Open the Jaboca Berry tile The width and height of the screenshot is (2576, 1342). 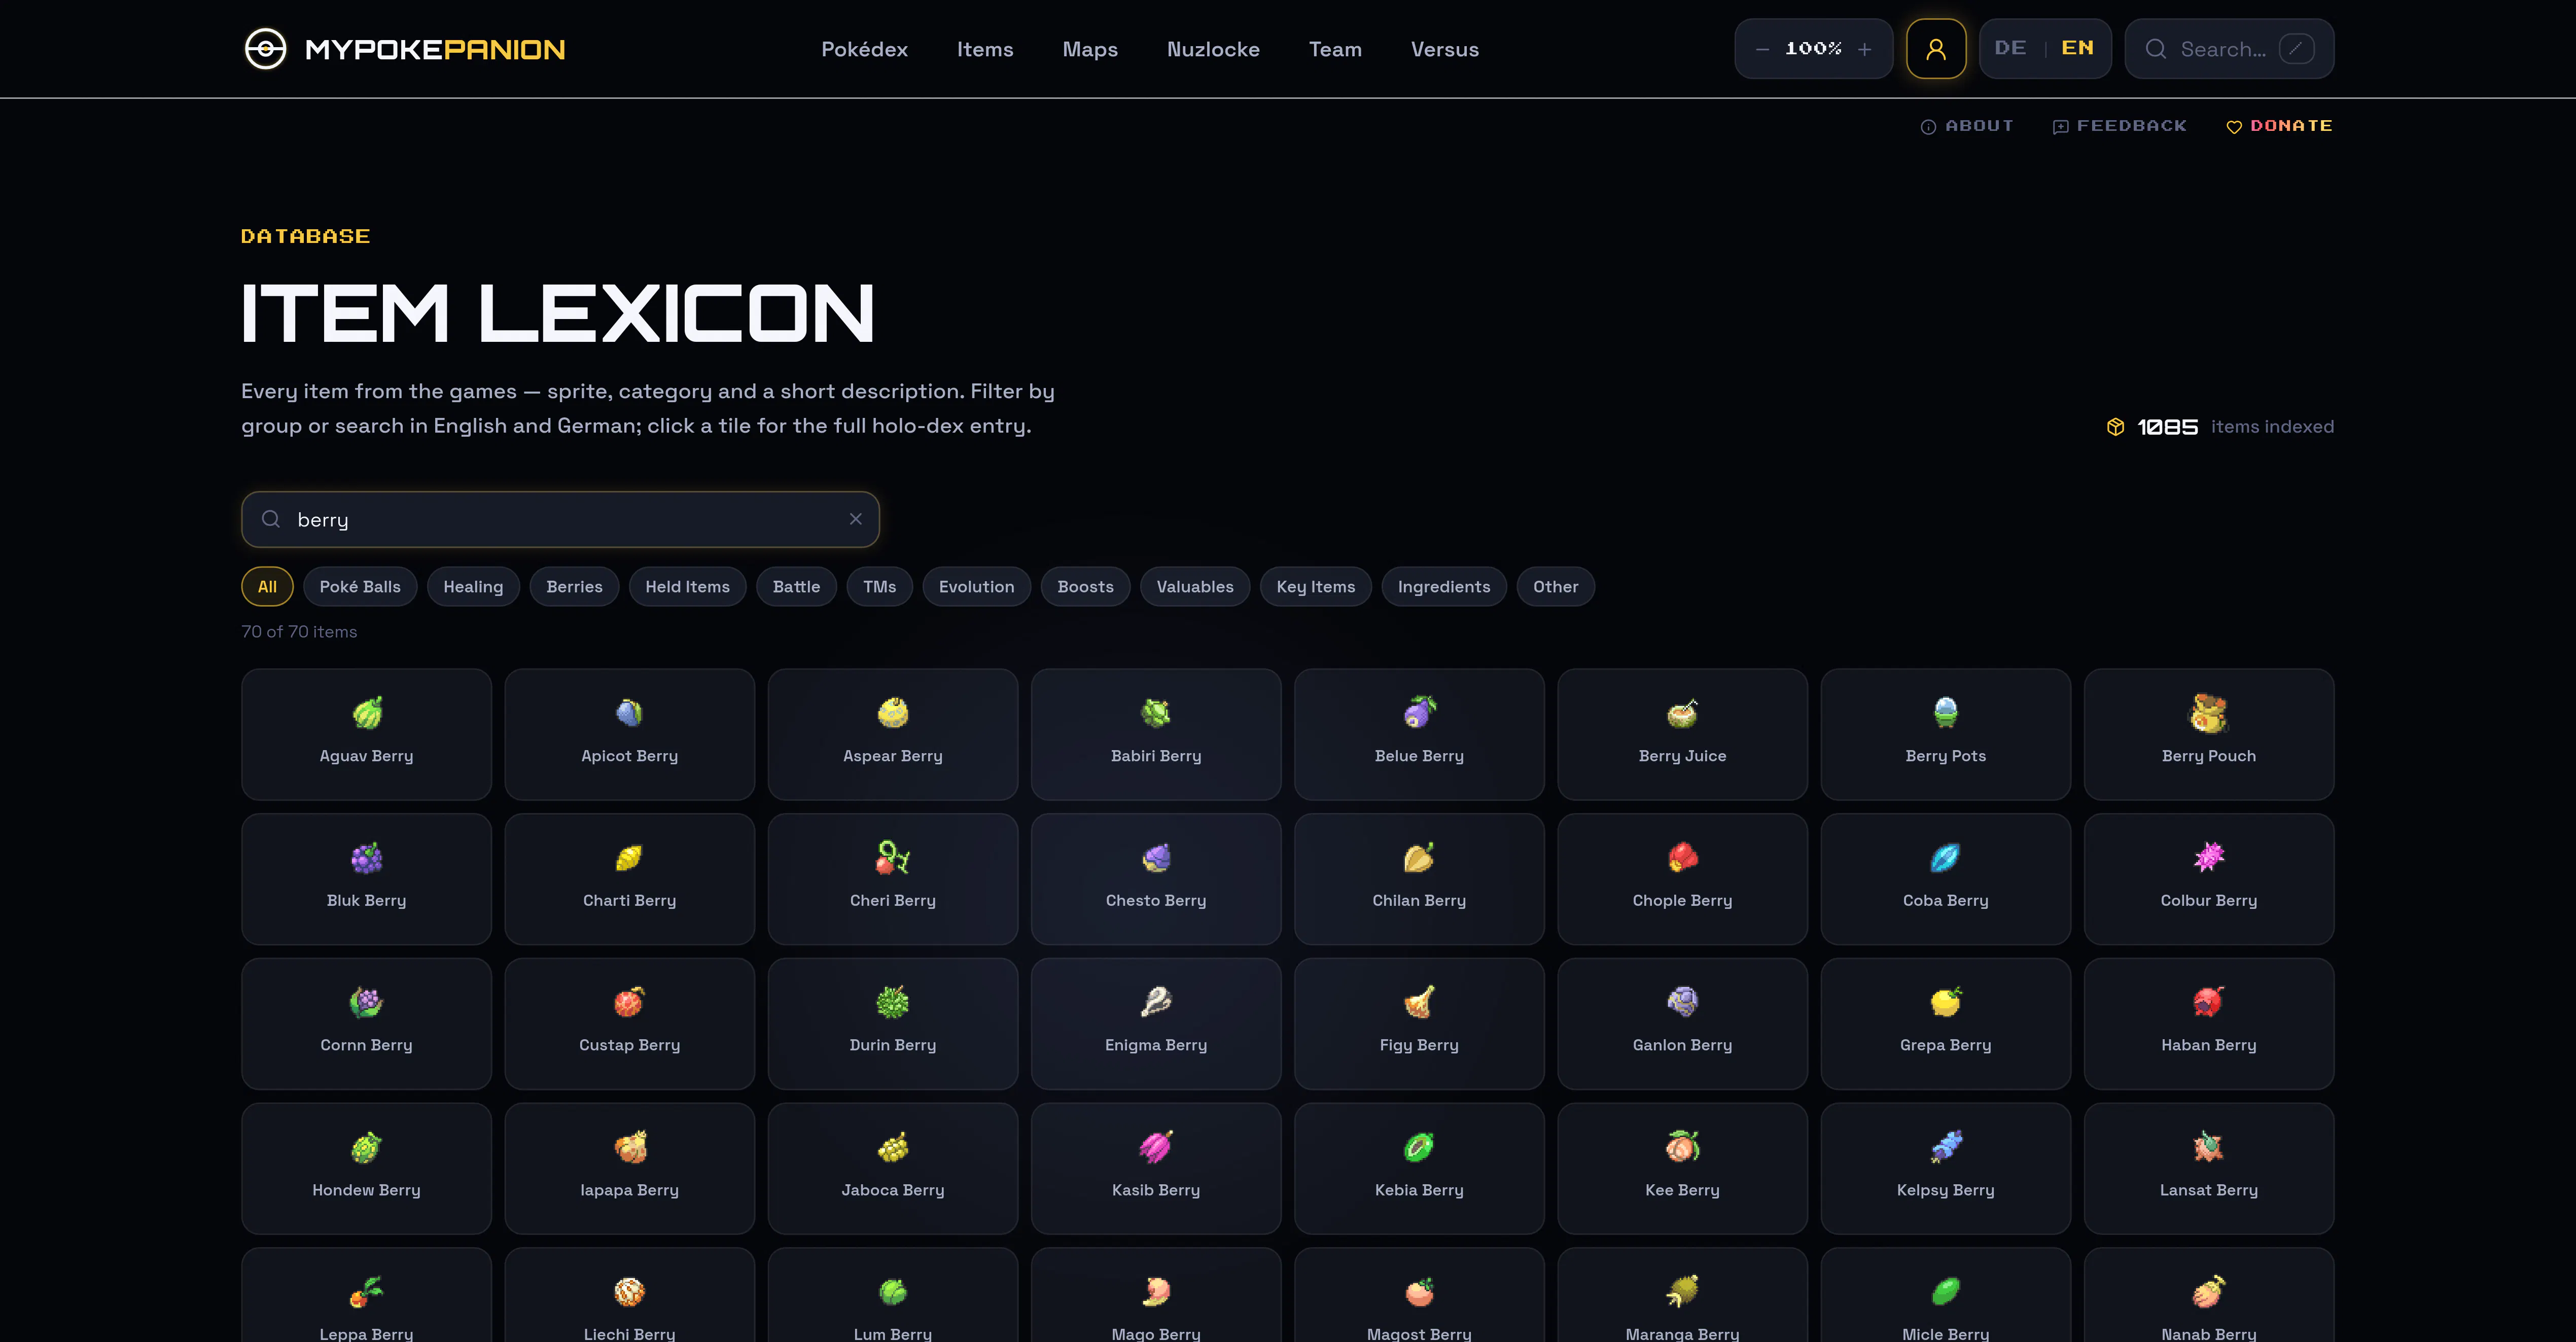click(x=893, y=1168)
